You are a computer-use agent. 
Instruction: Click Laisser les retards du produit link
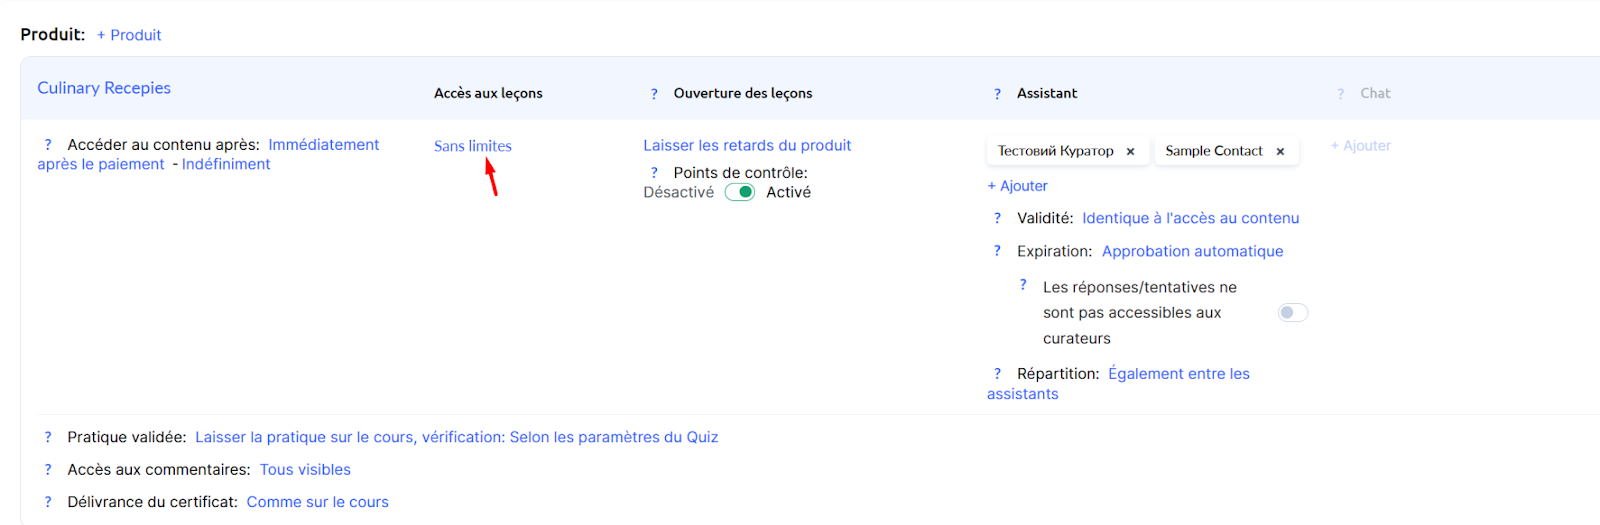[x=747, y=145]
